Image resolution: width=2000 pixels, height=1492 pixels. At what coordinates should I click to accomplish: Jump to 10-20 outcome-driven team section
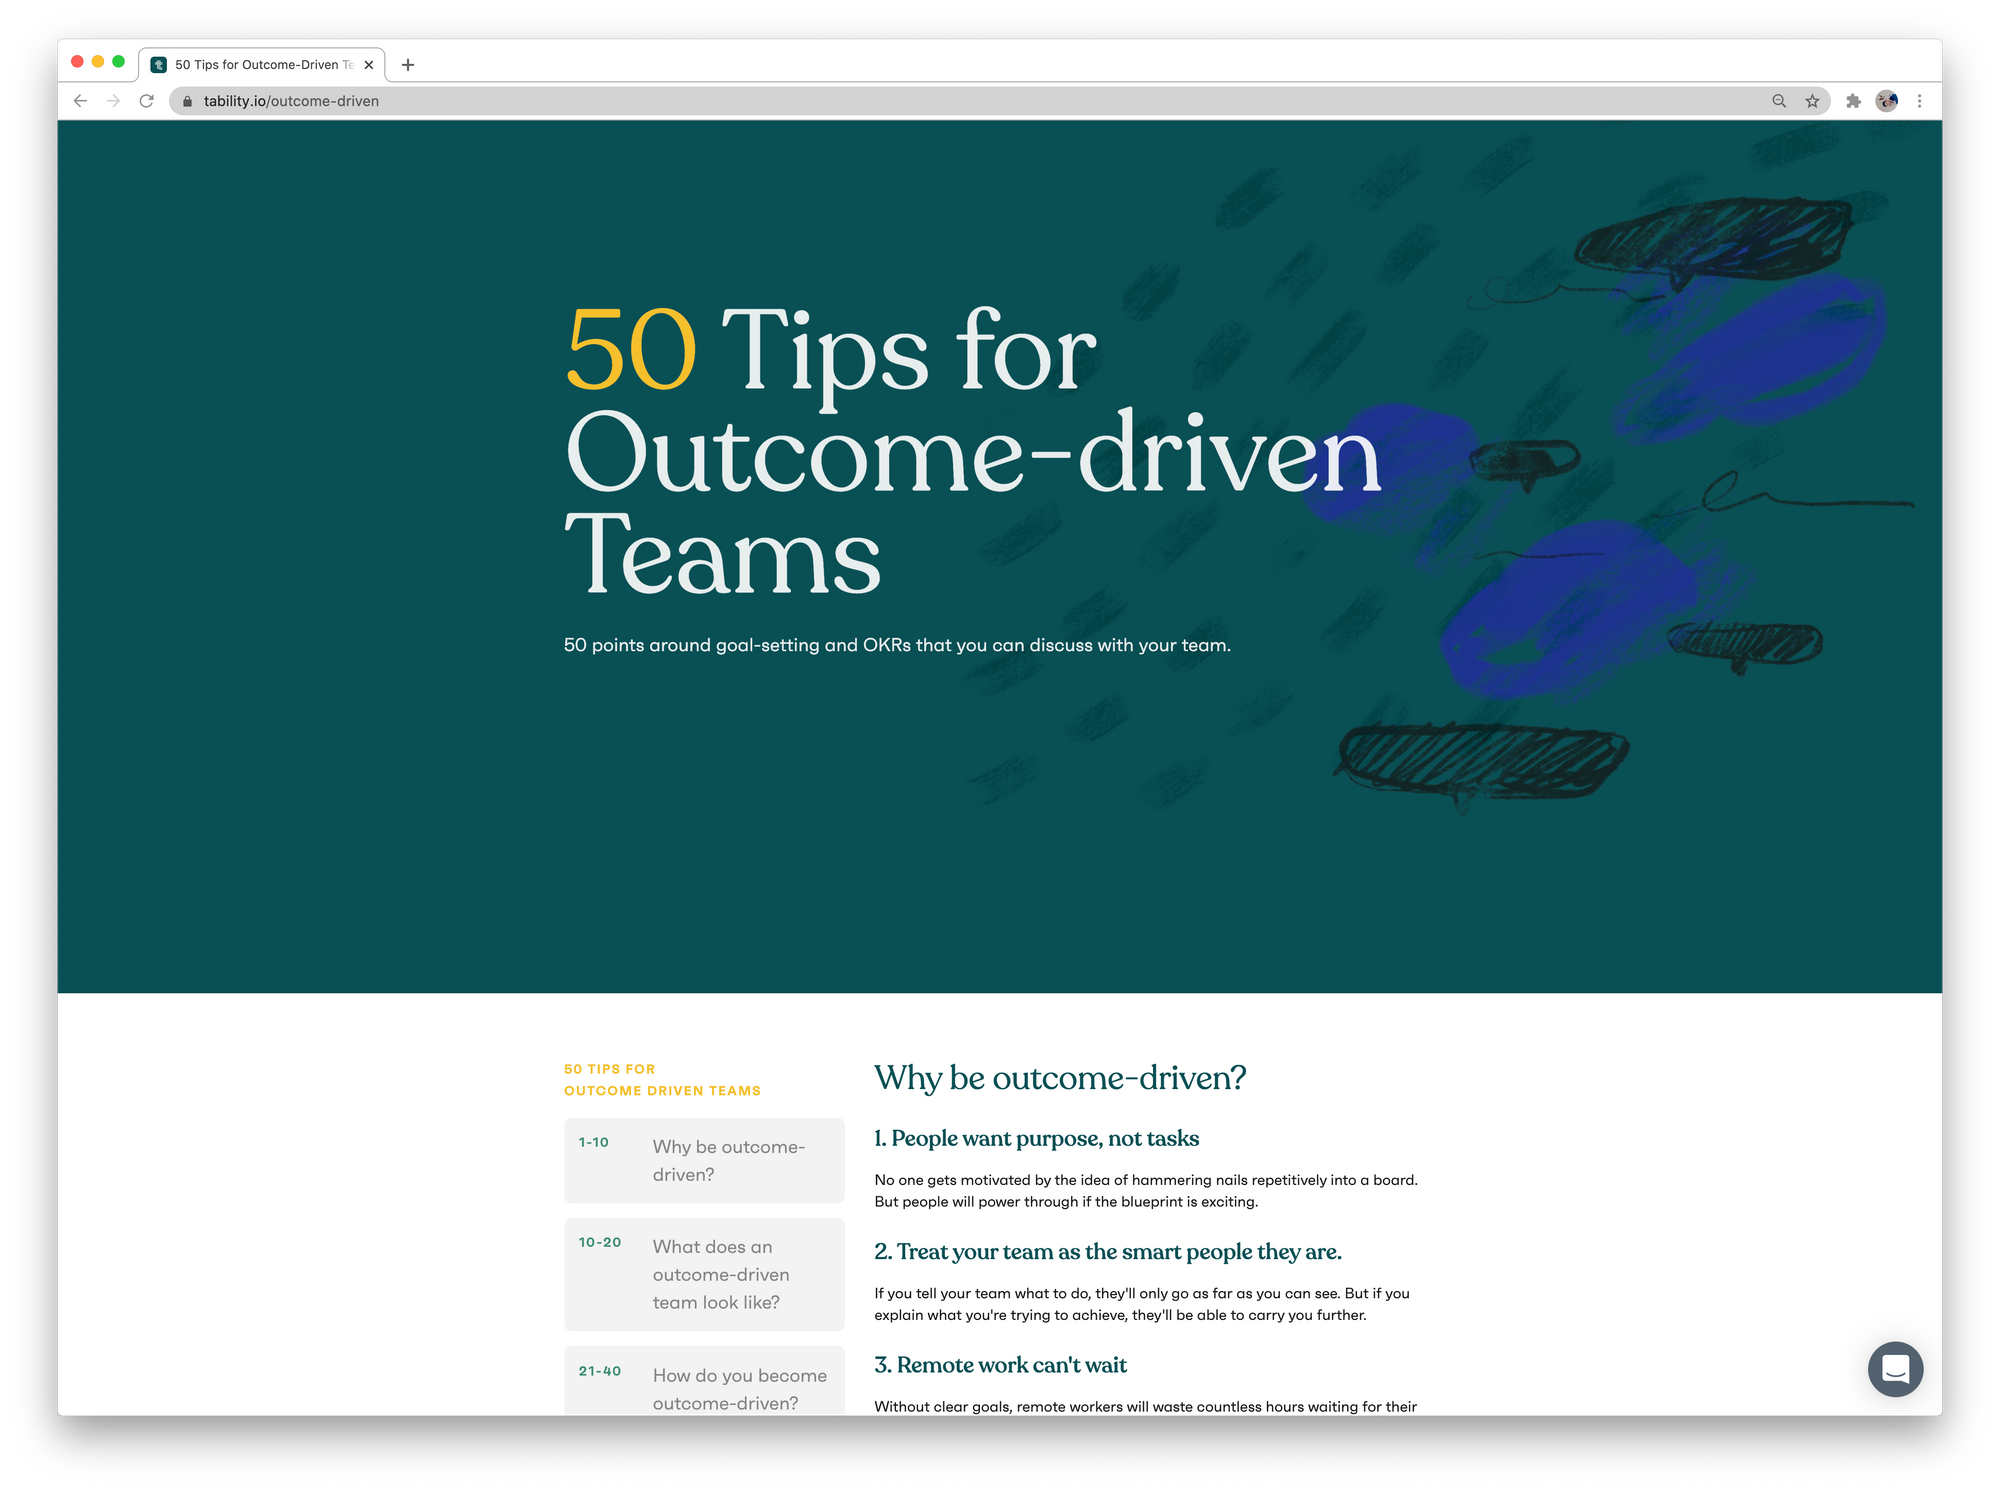point(704,1274)
